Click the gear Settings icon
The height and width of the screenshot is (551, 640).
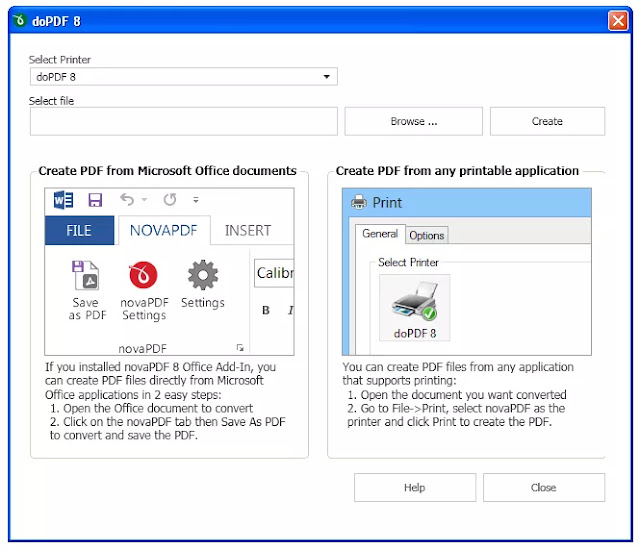[203, 275]
